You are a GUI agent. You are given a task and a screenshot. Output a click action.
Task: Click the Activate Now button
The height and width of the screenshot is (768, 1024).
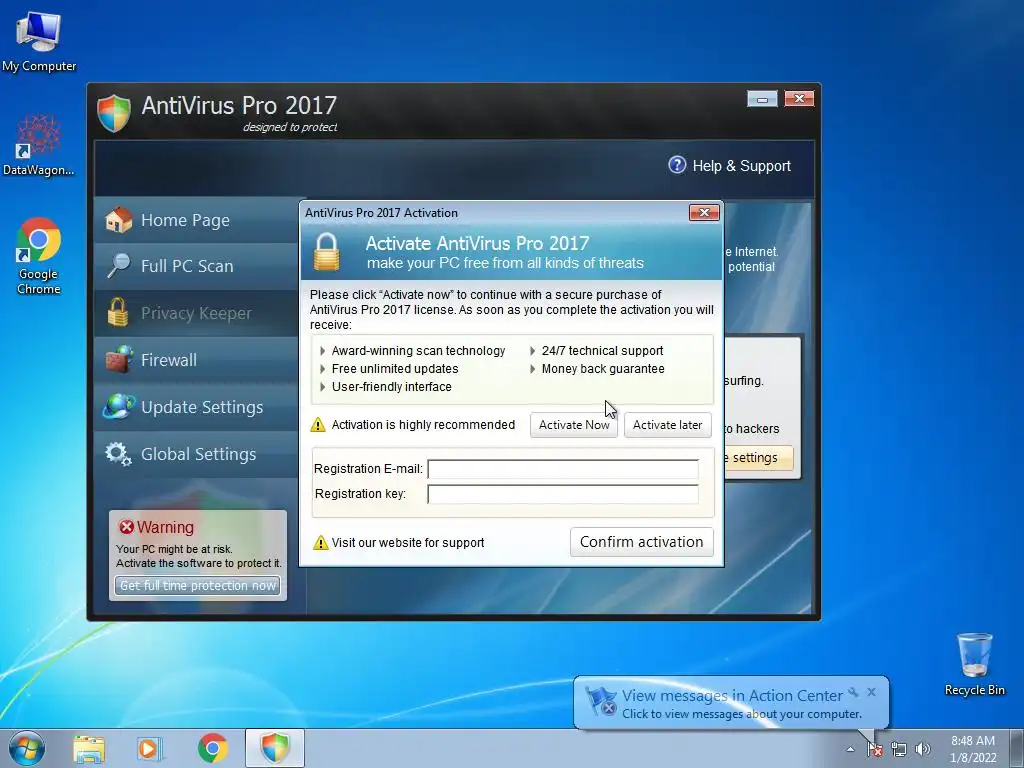point(574,425)
